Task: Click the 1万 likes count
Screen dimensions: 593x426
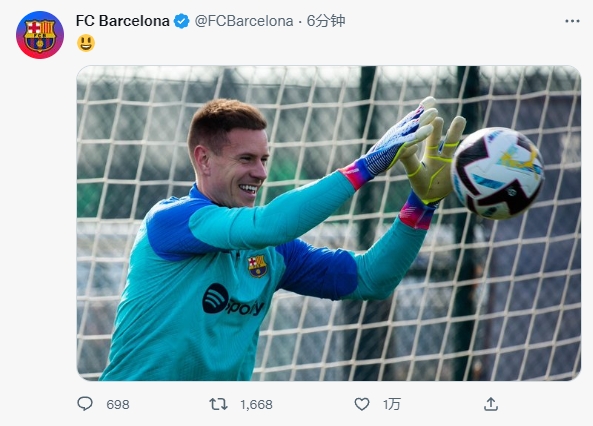Action: point(392,404)
